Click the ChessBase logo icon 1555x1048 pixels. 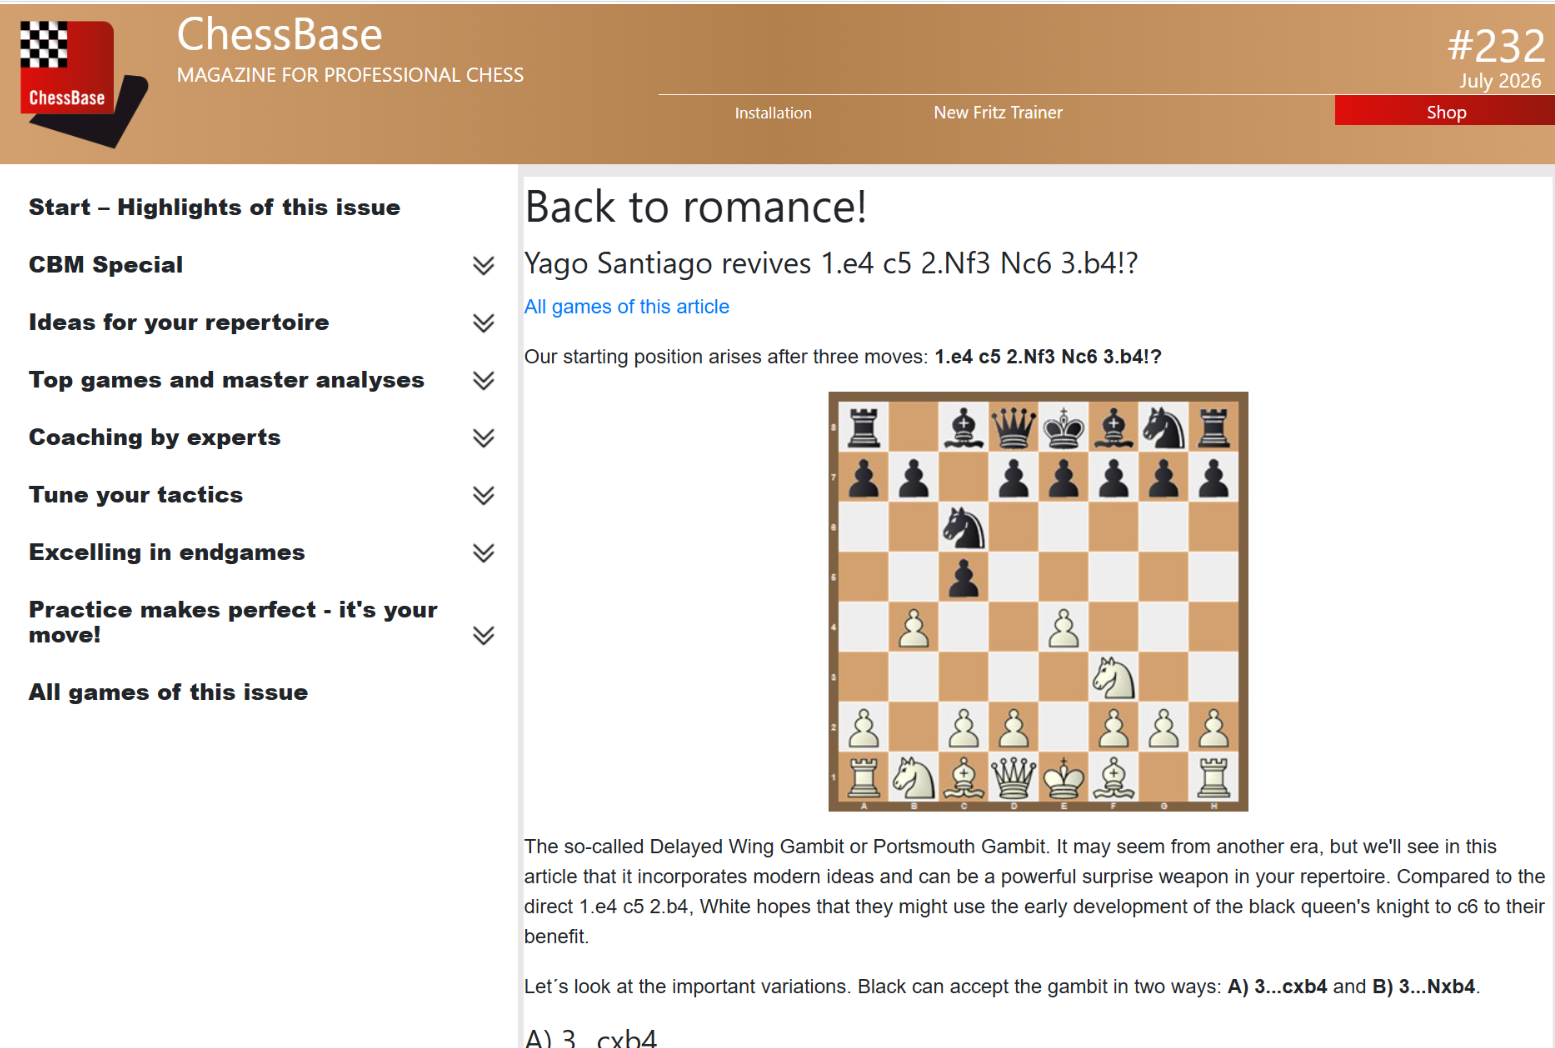coord(84,84)
